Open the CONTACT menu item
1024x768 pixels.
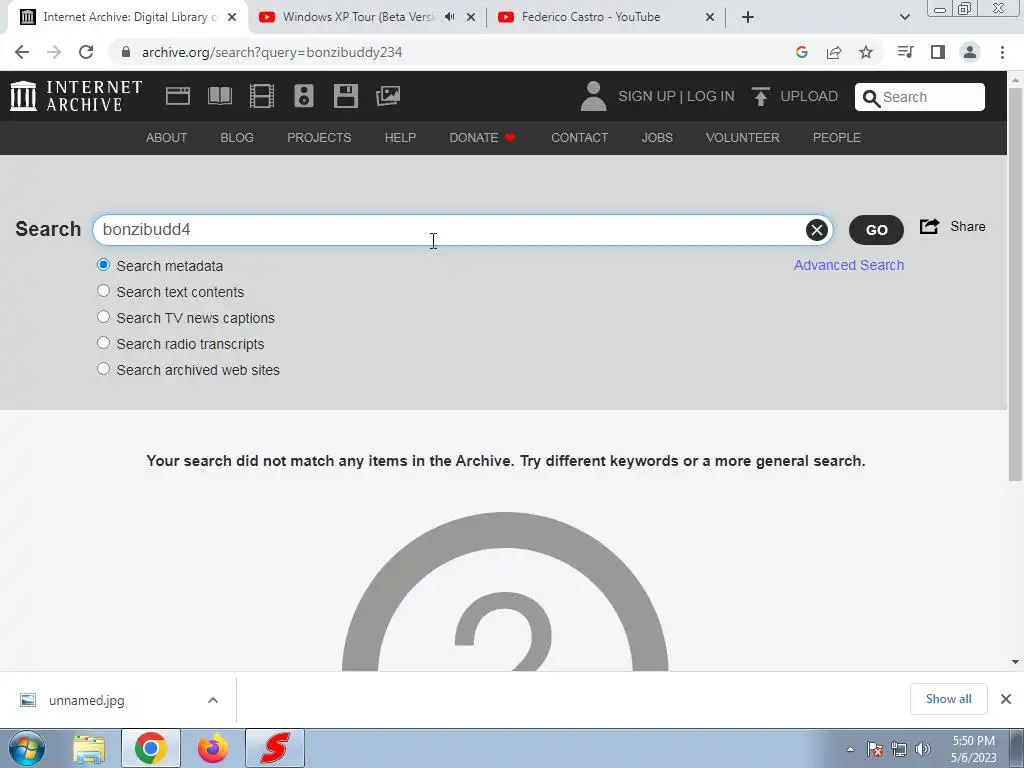point(579,138)
